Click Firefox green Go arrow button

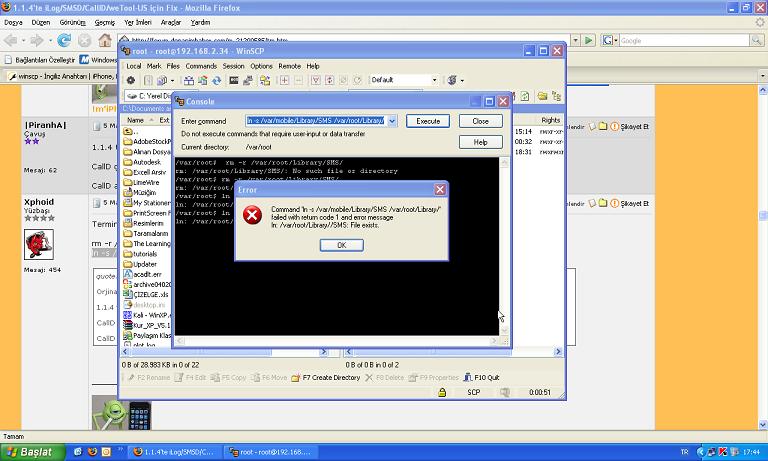[589, 40]
